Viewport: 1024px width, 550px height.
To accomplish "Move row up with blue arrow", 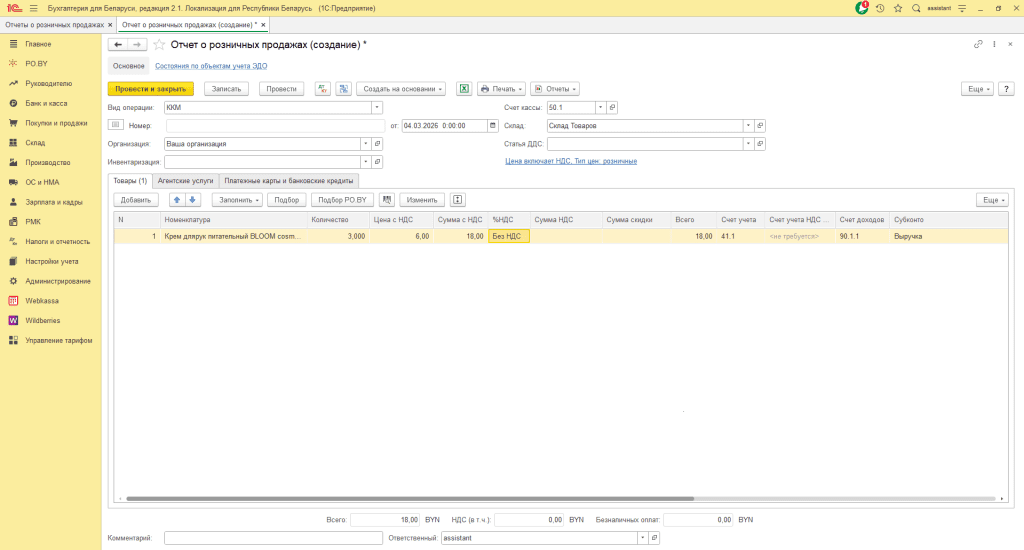I will (177, 200).
